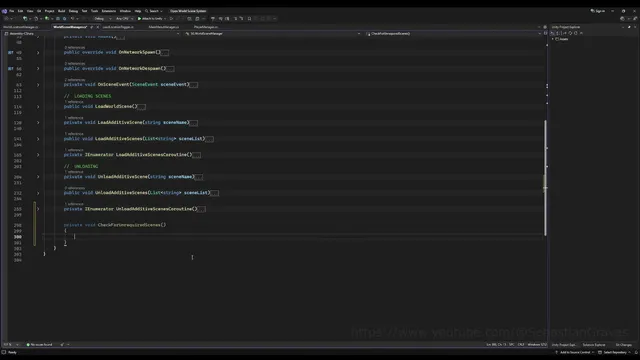The width and height of the screenshot is (640, 360).
Task: Expand the LoadAdditiveScene method
Action: (x=38, y=122)
